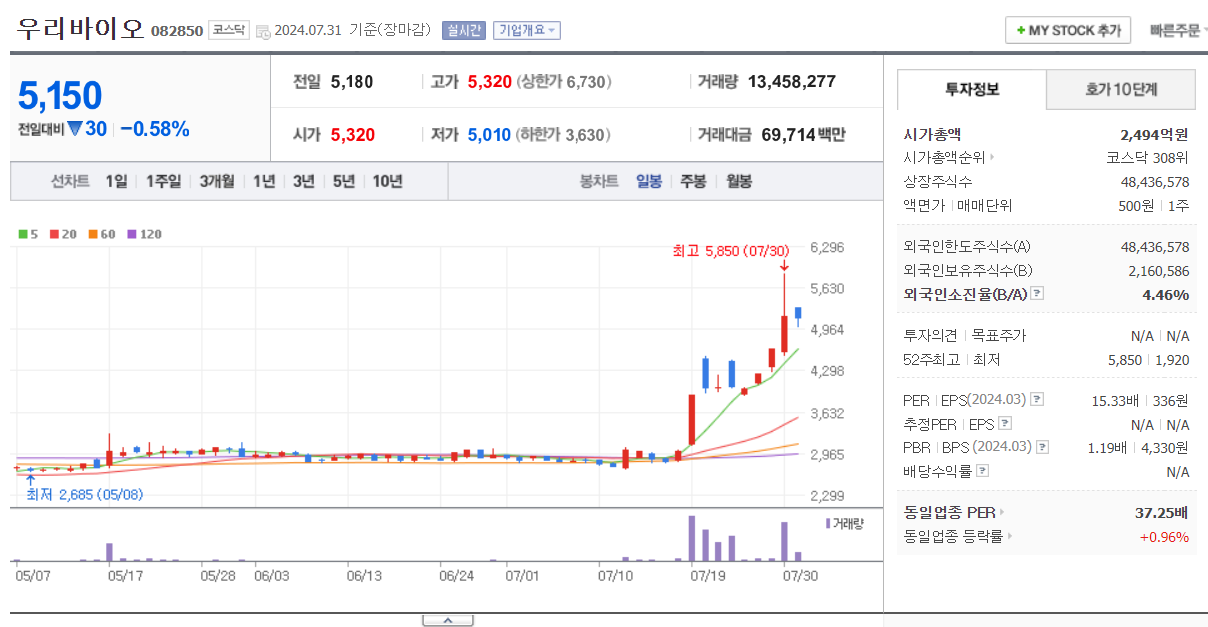Image resolution: width=1208 pixels, height=627 pixels.
Task: Click the current price 5,150
Action: (60, 96)
